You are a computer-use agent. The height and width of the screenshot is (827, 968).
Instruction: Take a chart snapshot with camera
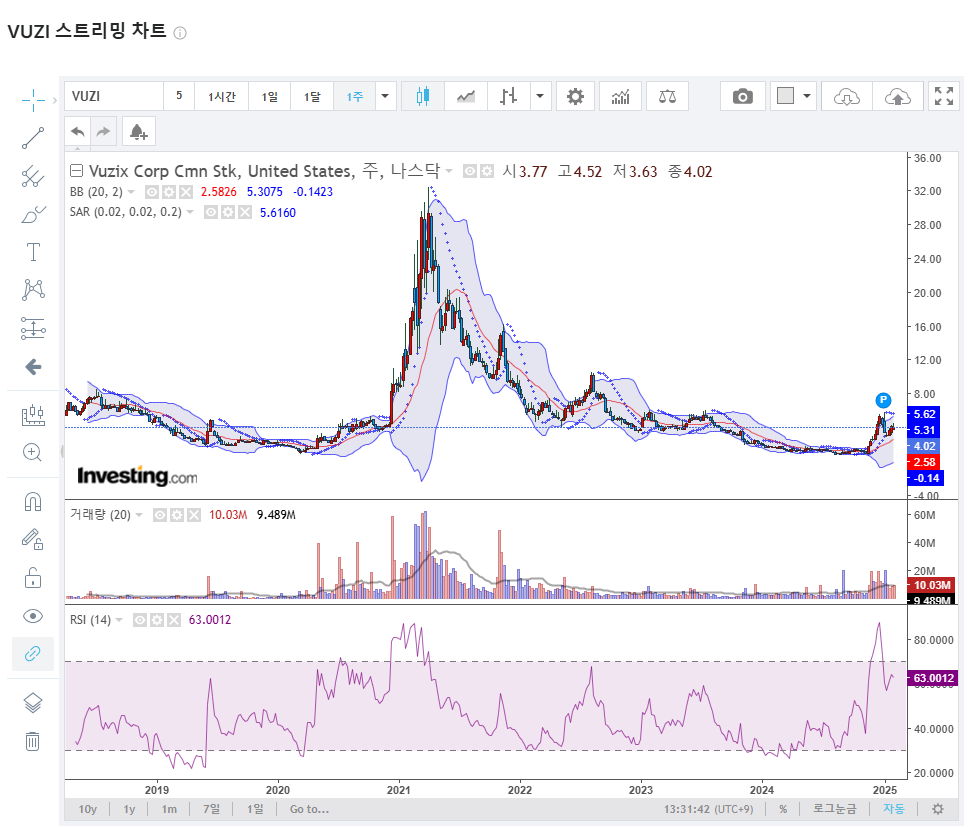click(743, 96)
